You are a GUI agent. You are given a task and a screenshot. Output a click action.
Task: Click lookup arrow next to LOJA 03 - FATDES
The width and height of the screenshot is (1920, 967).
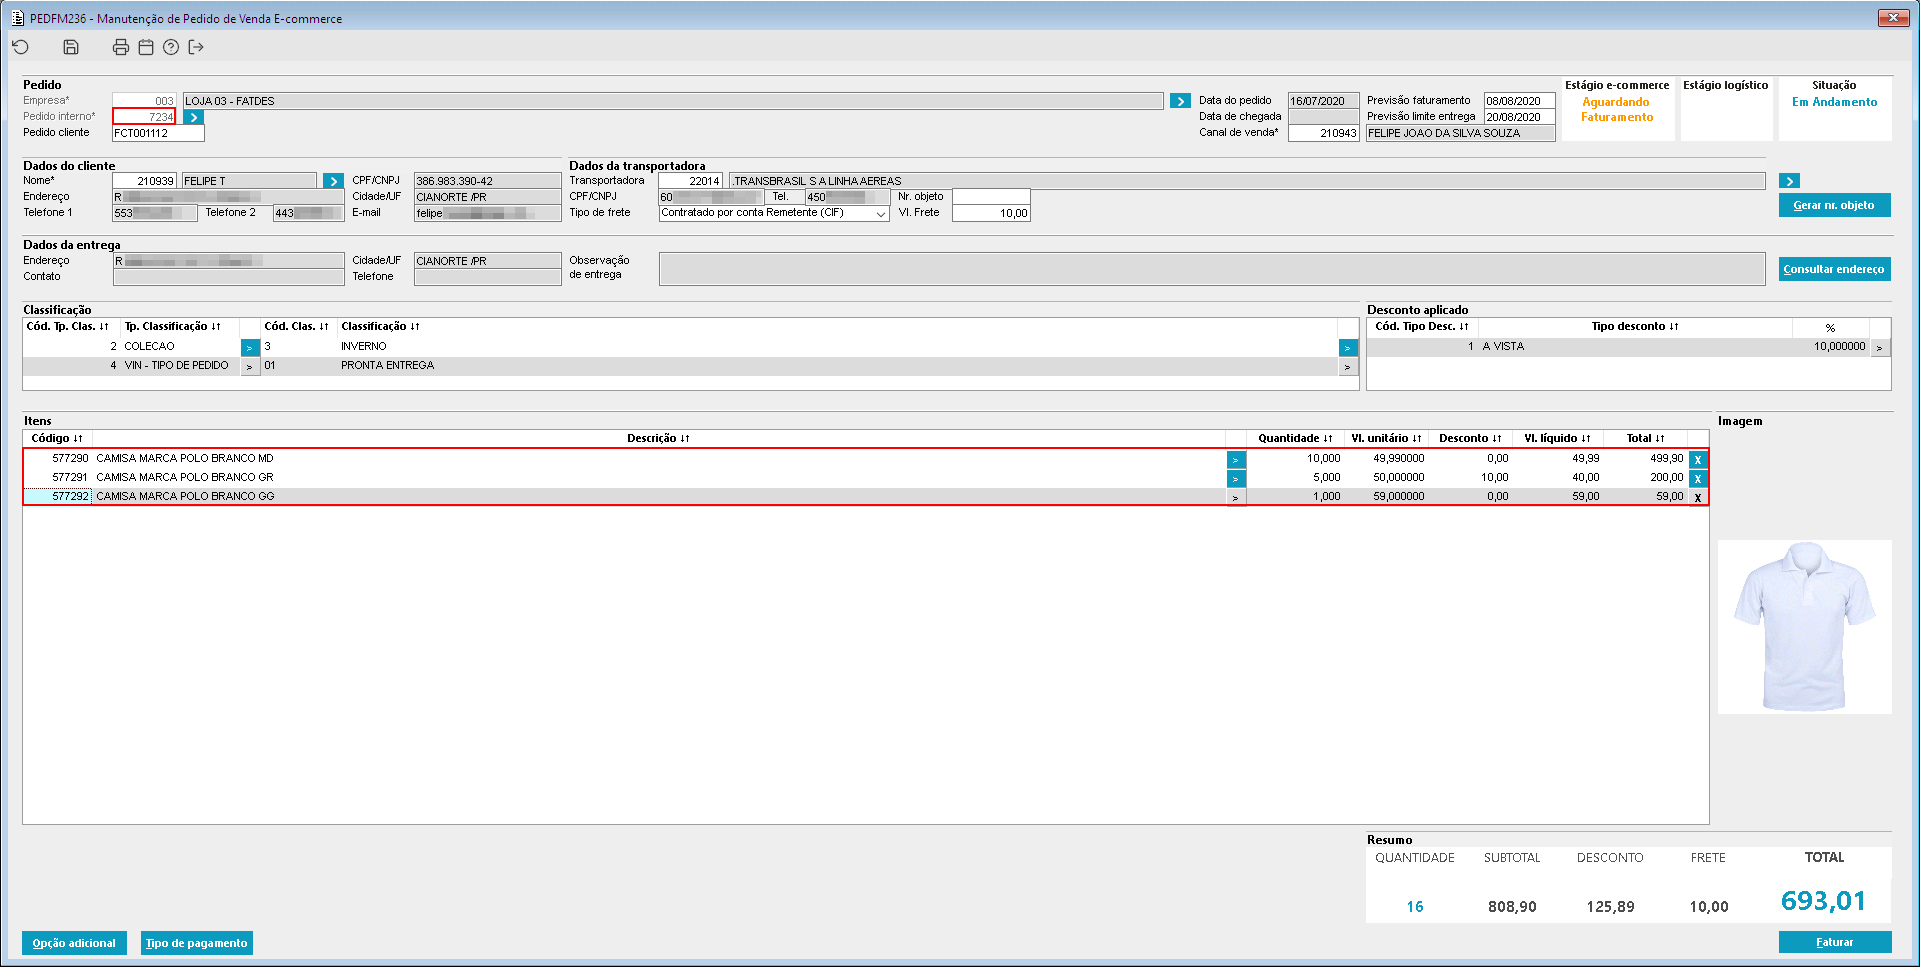tap(1180, 101)
